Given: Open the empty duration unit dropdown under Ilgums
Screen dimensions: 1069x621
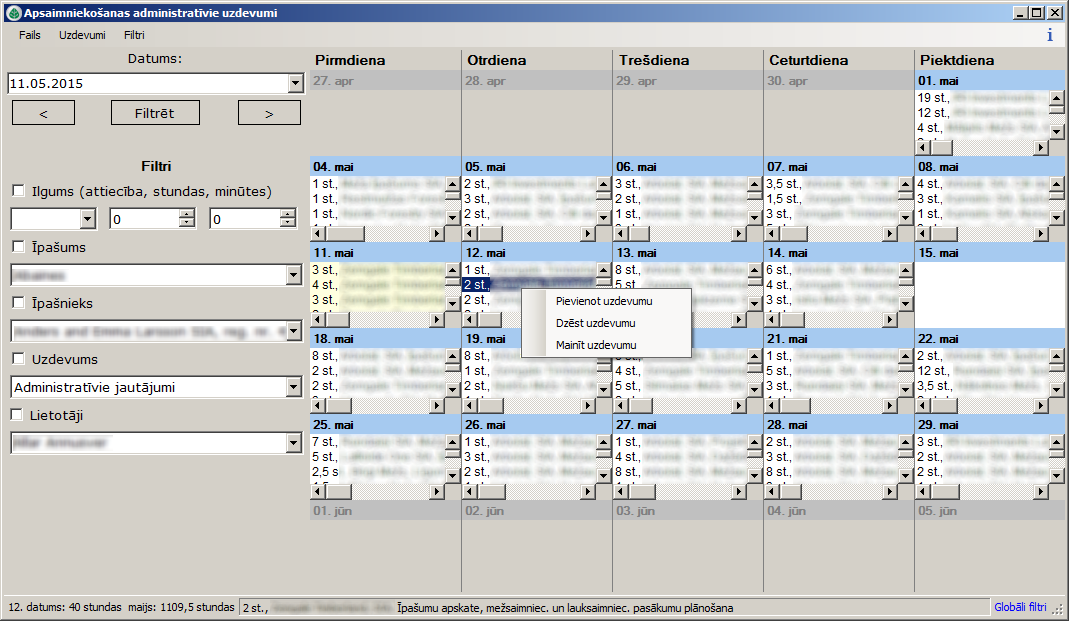Looking at the screenshot, I should point(86,218).
